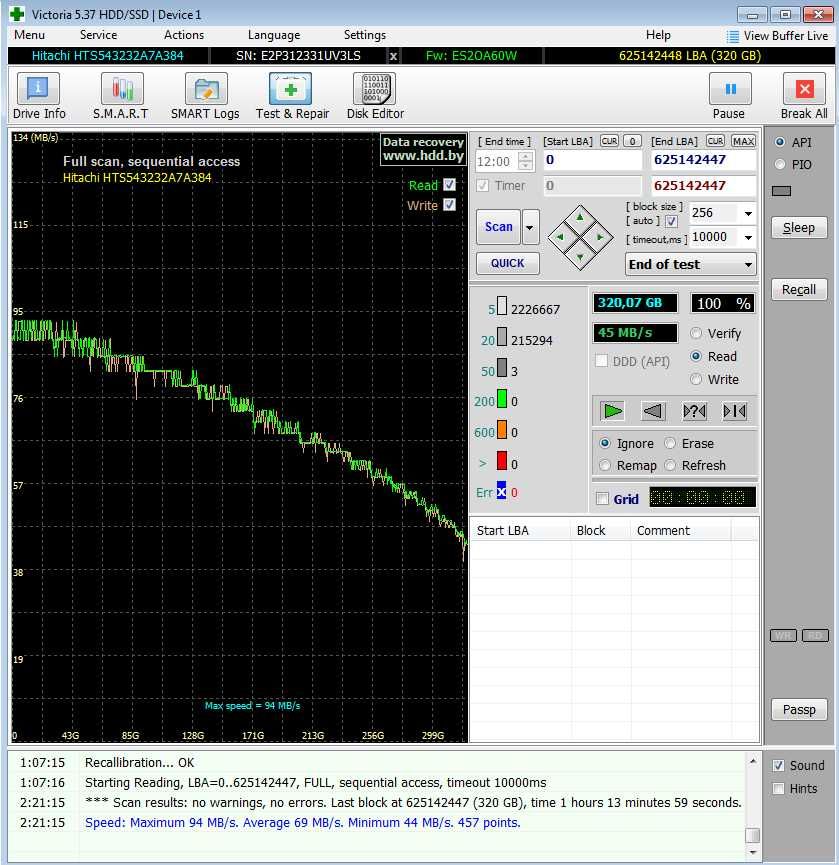Click the Victoria green cross app icon
839x865 pixels.
click(17, 14)
